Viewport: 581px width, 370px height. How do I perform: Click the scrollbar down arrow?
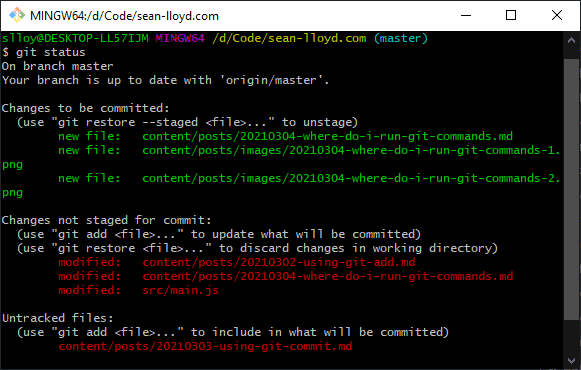(x=571, y=360)
